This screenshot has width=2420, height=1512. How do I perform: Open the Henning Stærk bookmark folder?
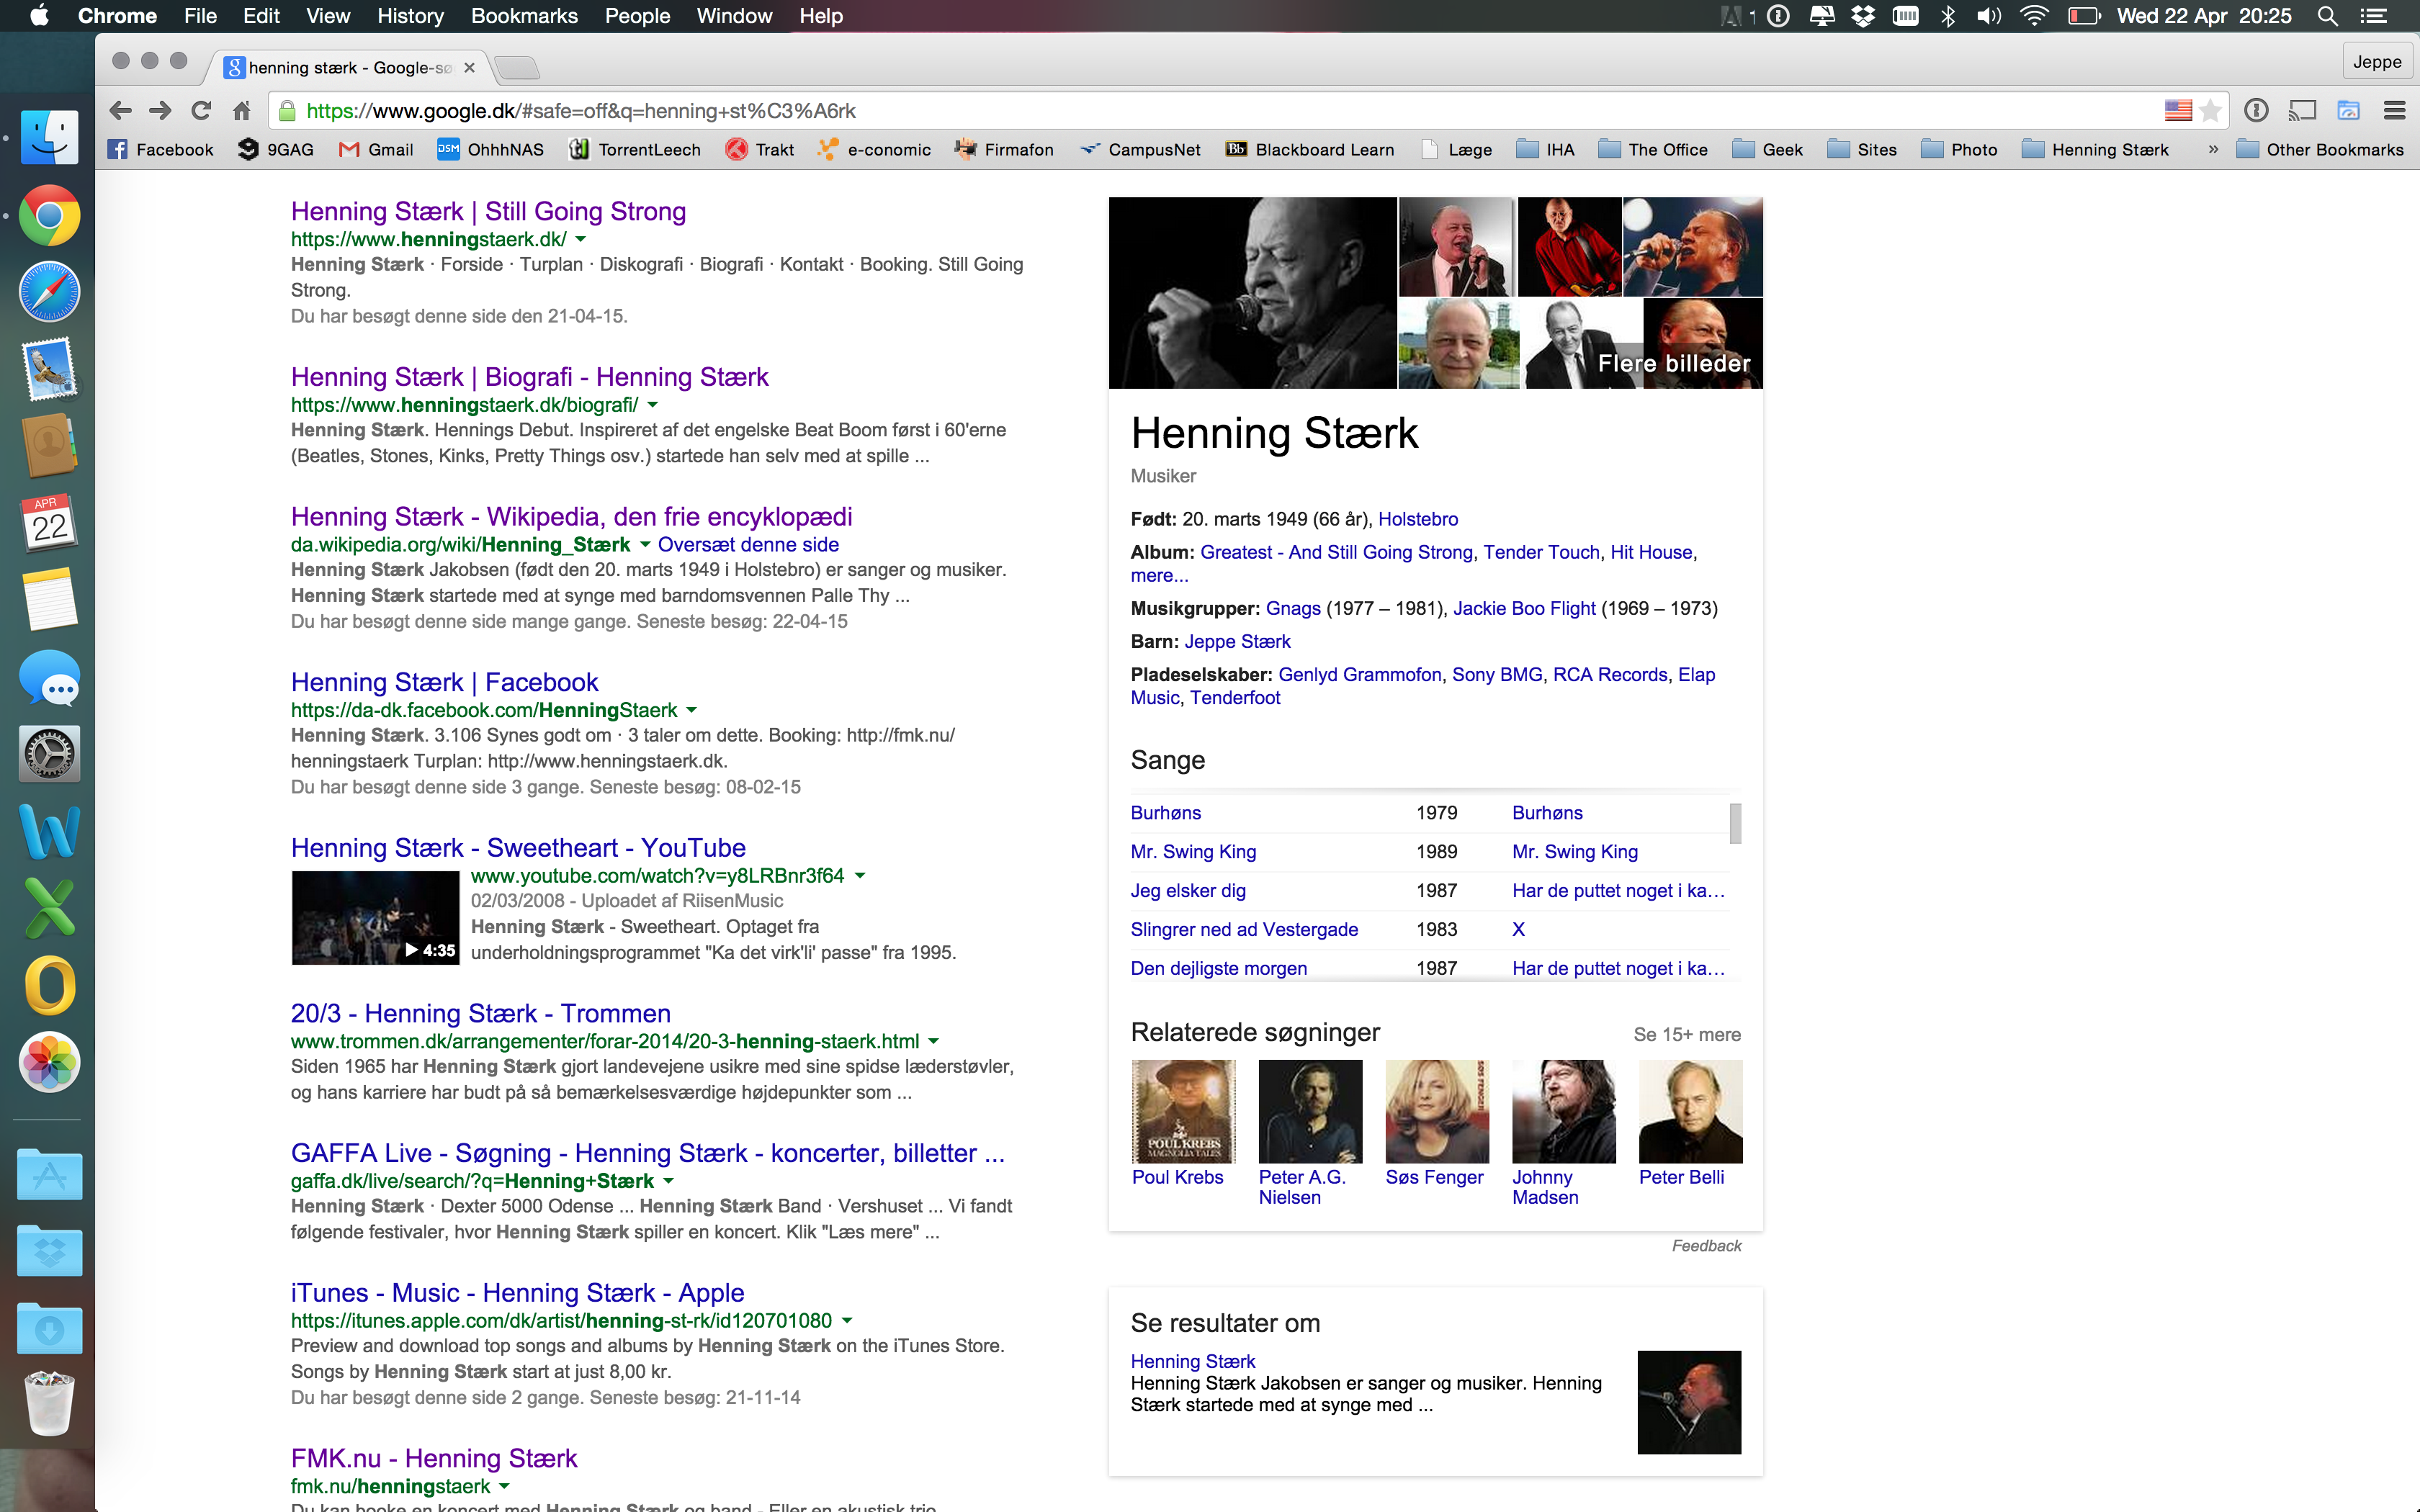(2095, 150)
